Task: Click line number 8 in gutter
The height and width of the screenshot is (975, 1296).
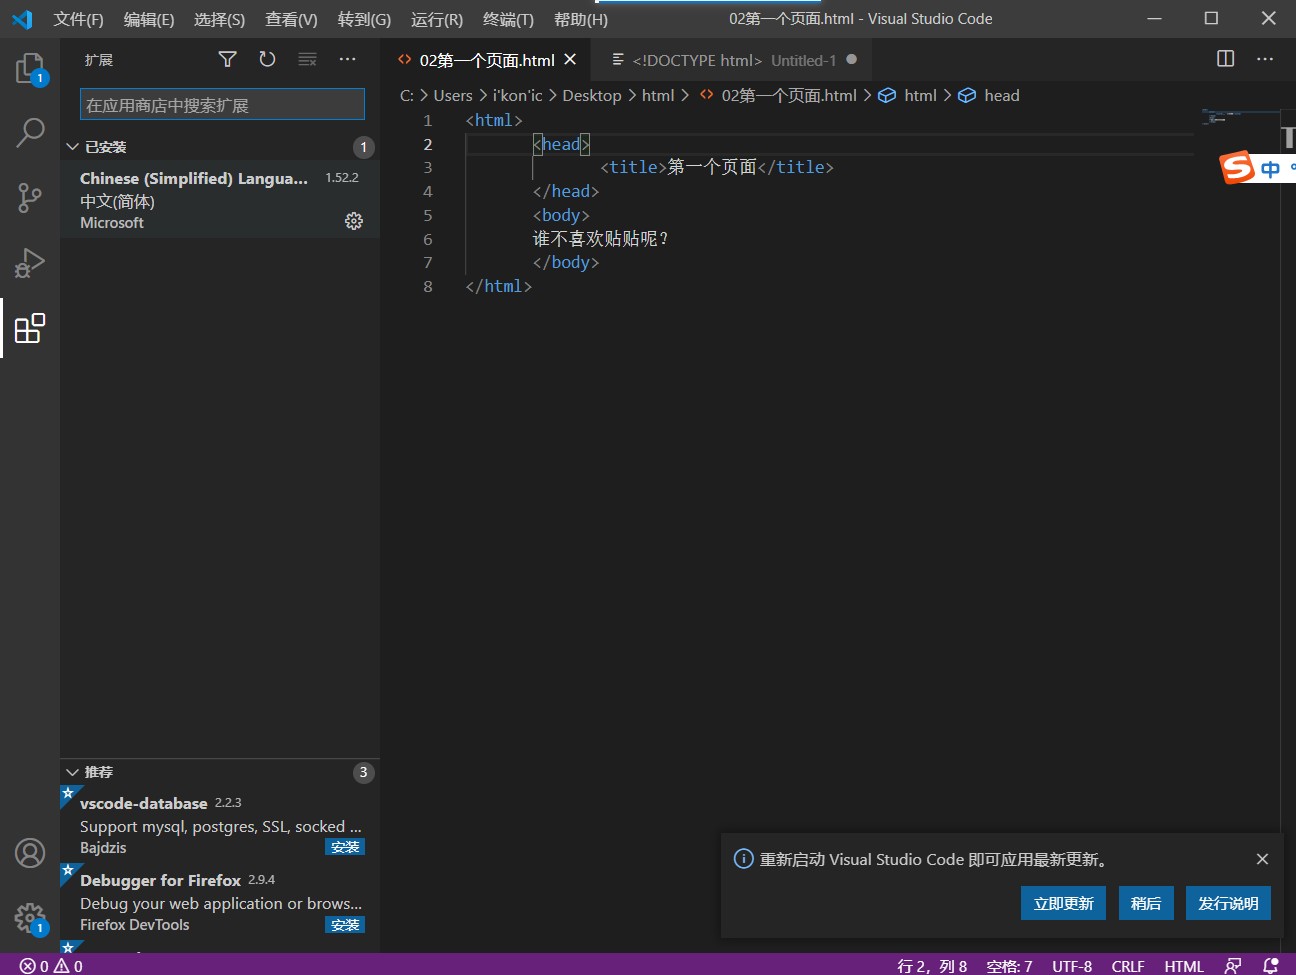Action: [x=428, y=286]
